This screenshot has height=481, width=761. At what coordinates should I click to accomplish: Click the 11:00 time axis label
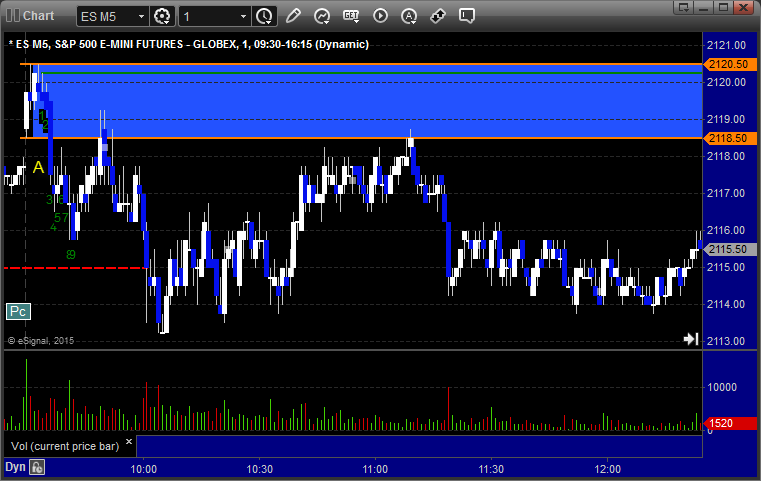pyautogui.click(x=375, y=469)
